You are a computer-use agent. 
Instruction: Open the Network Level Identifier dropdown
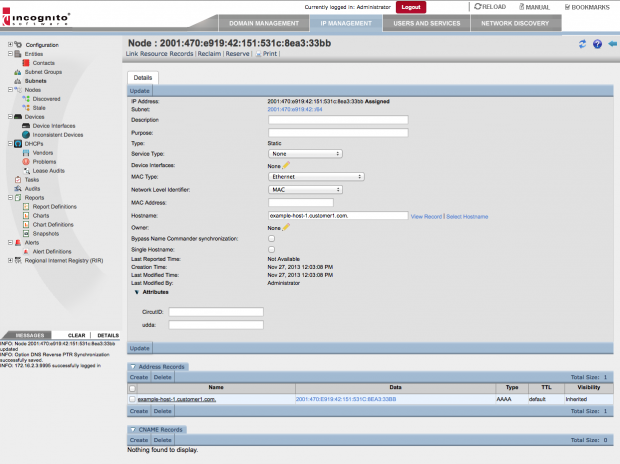click(x=305, y=190)
